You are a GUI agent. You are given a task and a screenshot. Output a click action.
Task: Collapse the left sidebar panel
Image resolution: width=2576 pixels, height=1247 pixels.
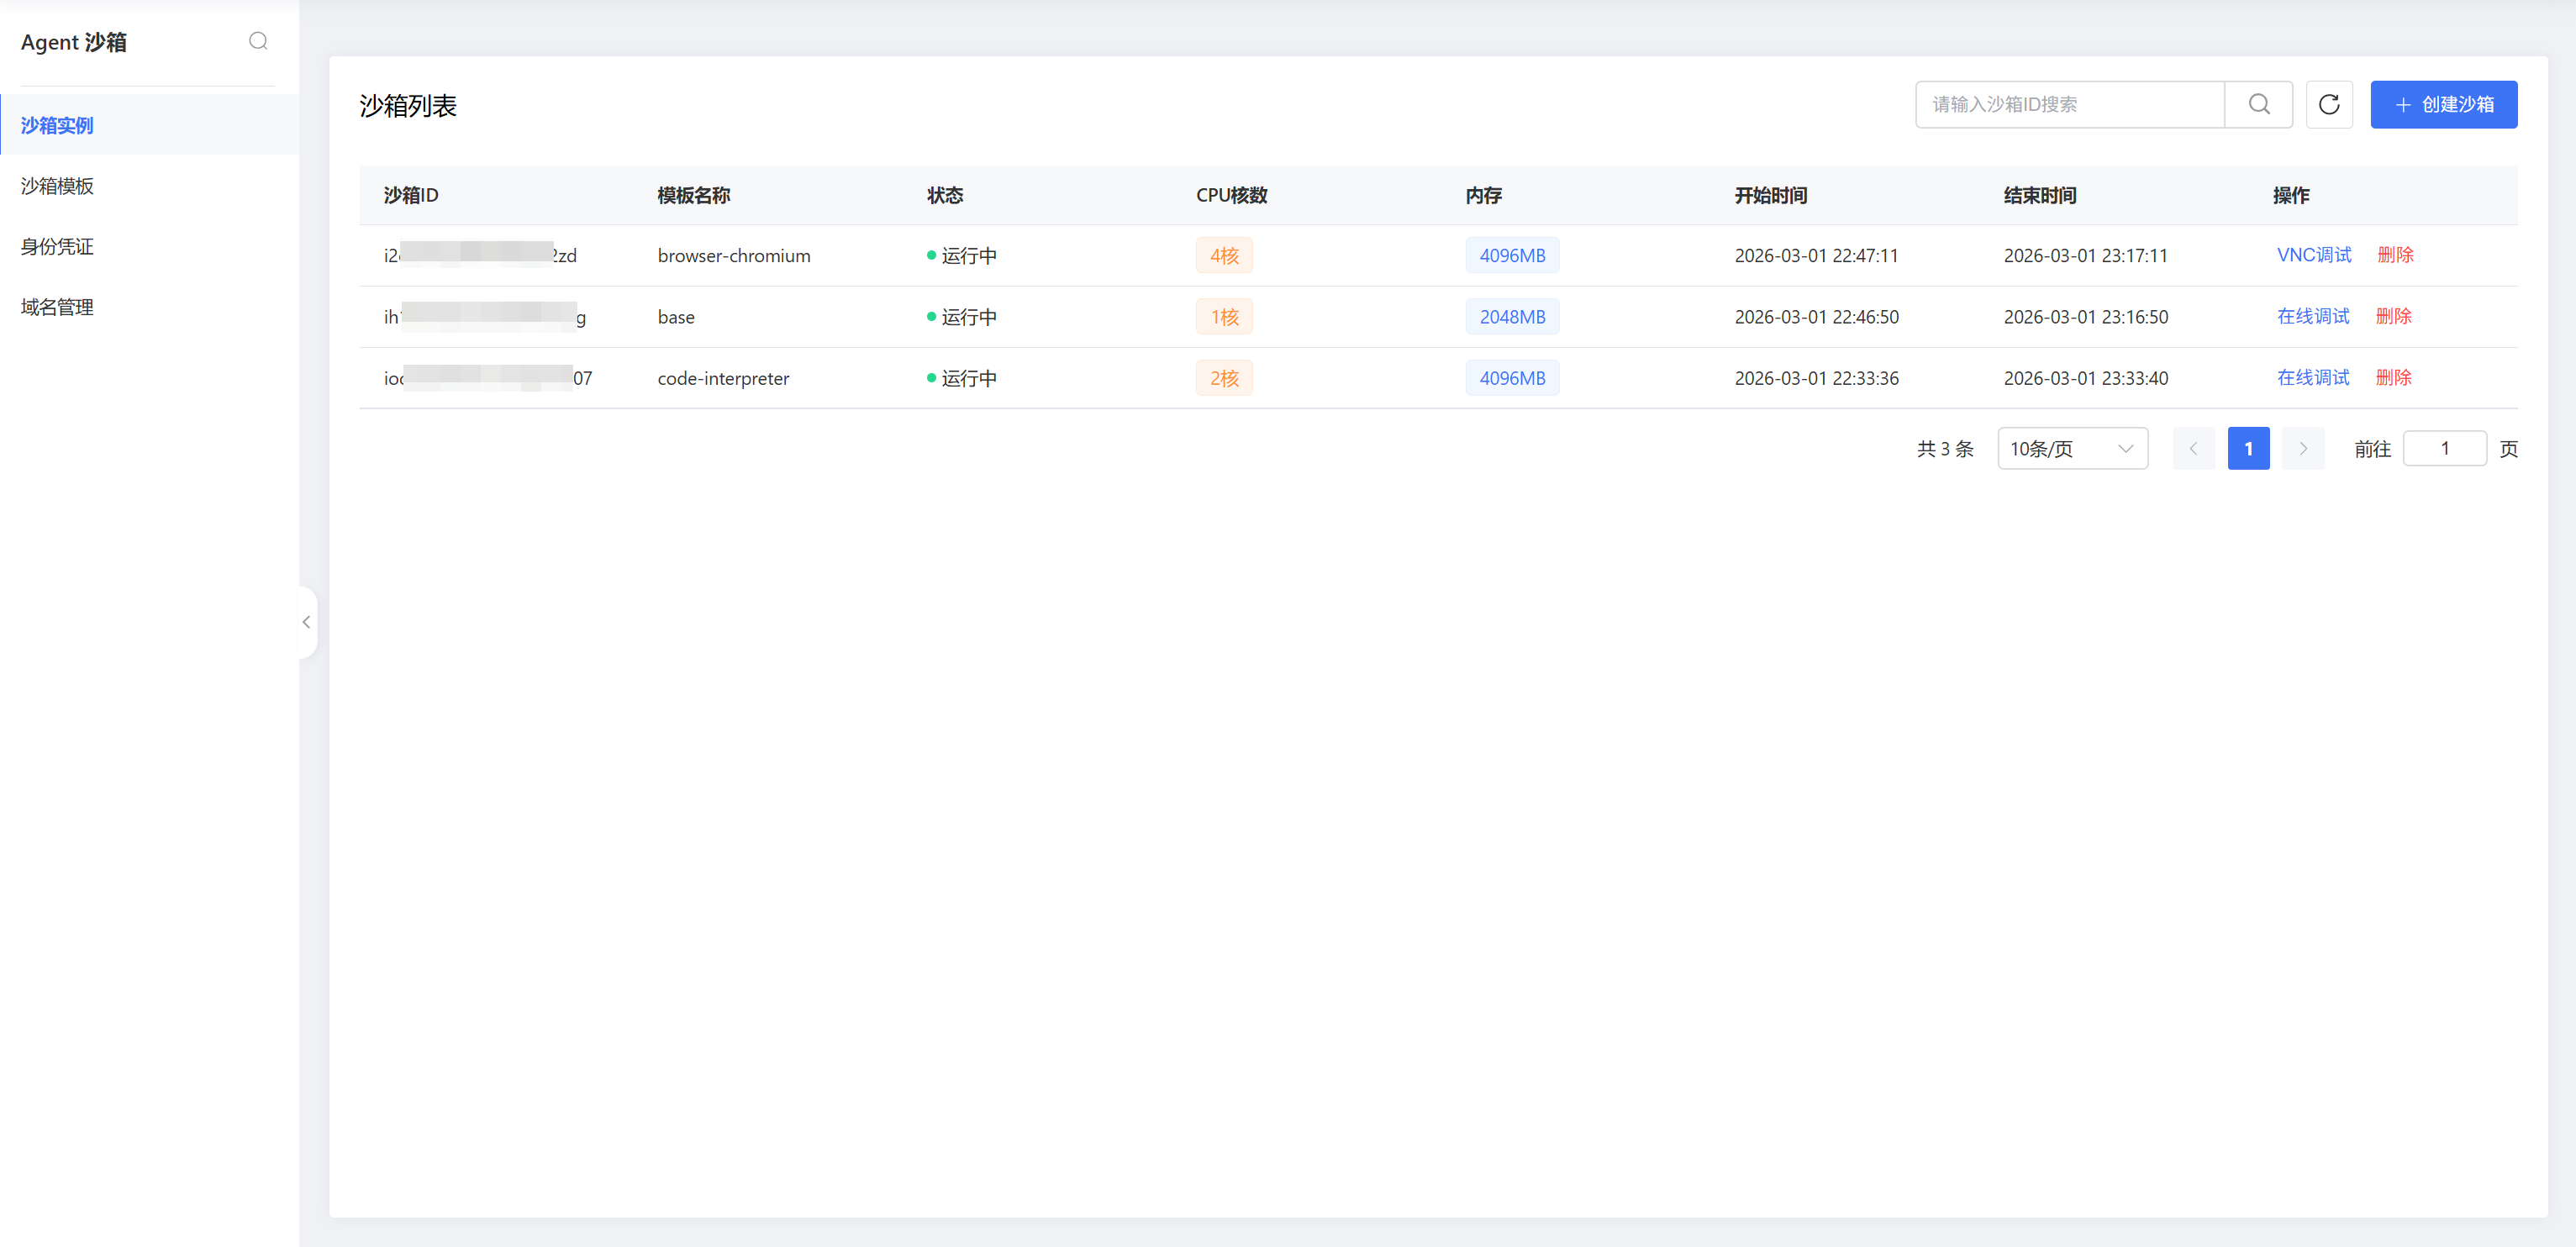307,622
